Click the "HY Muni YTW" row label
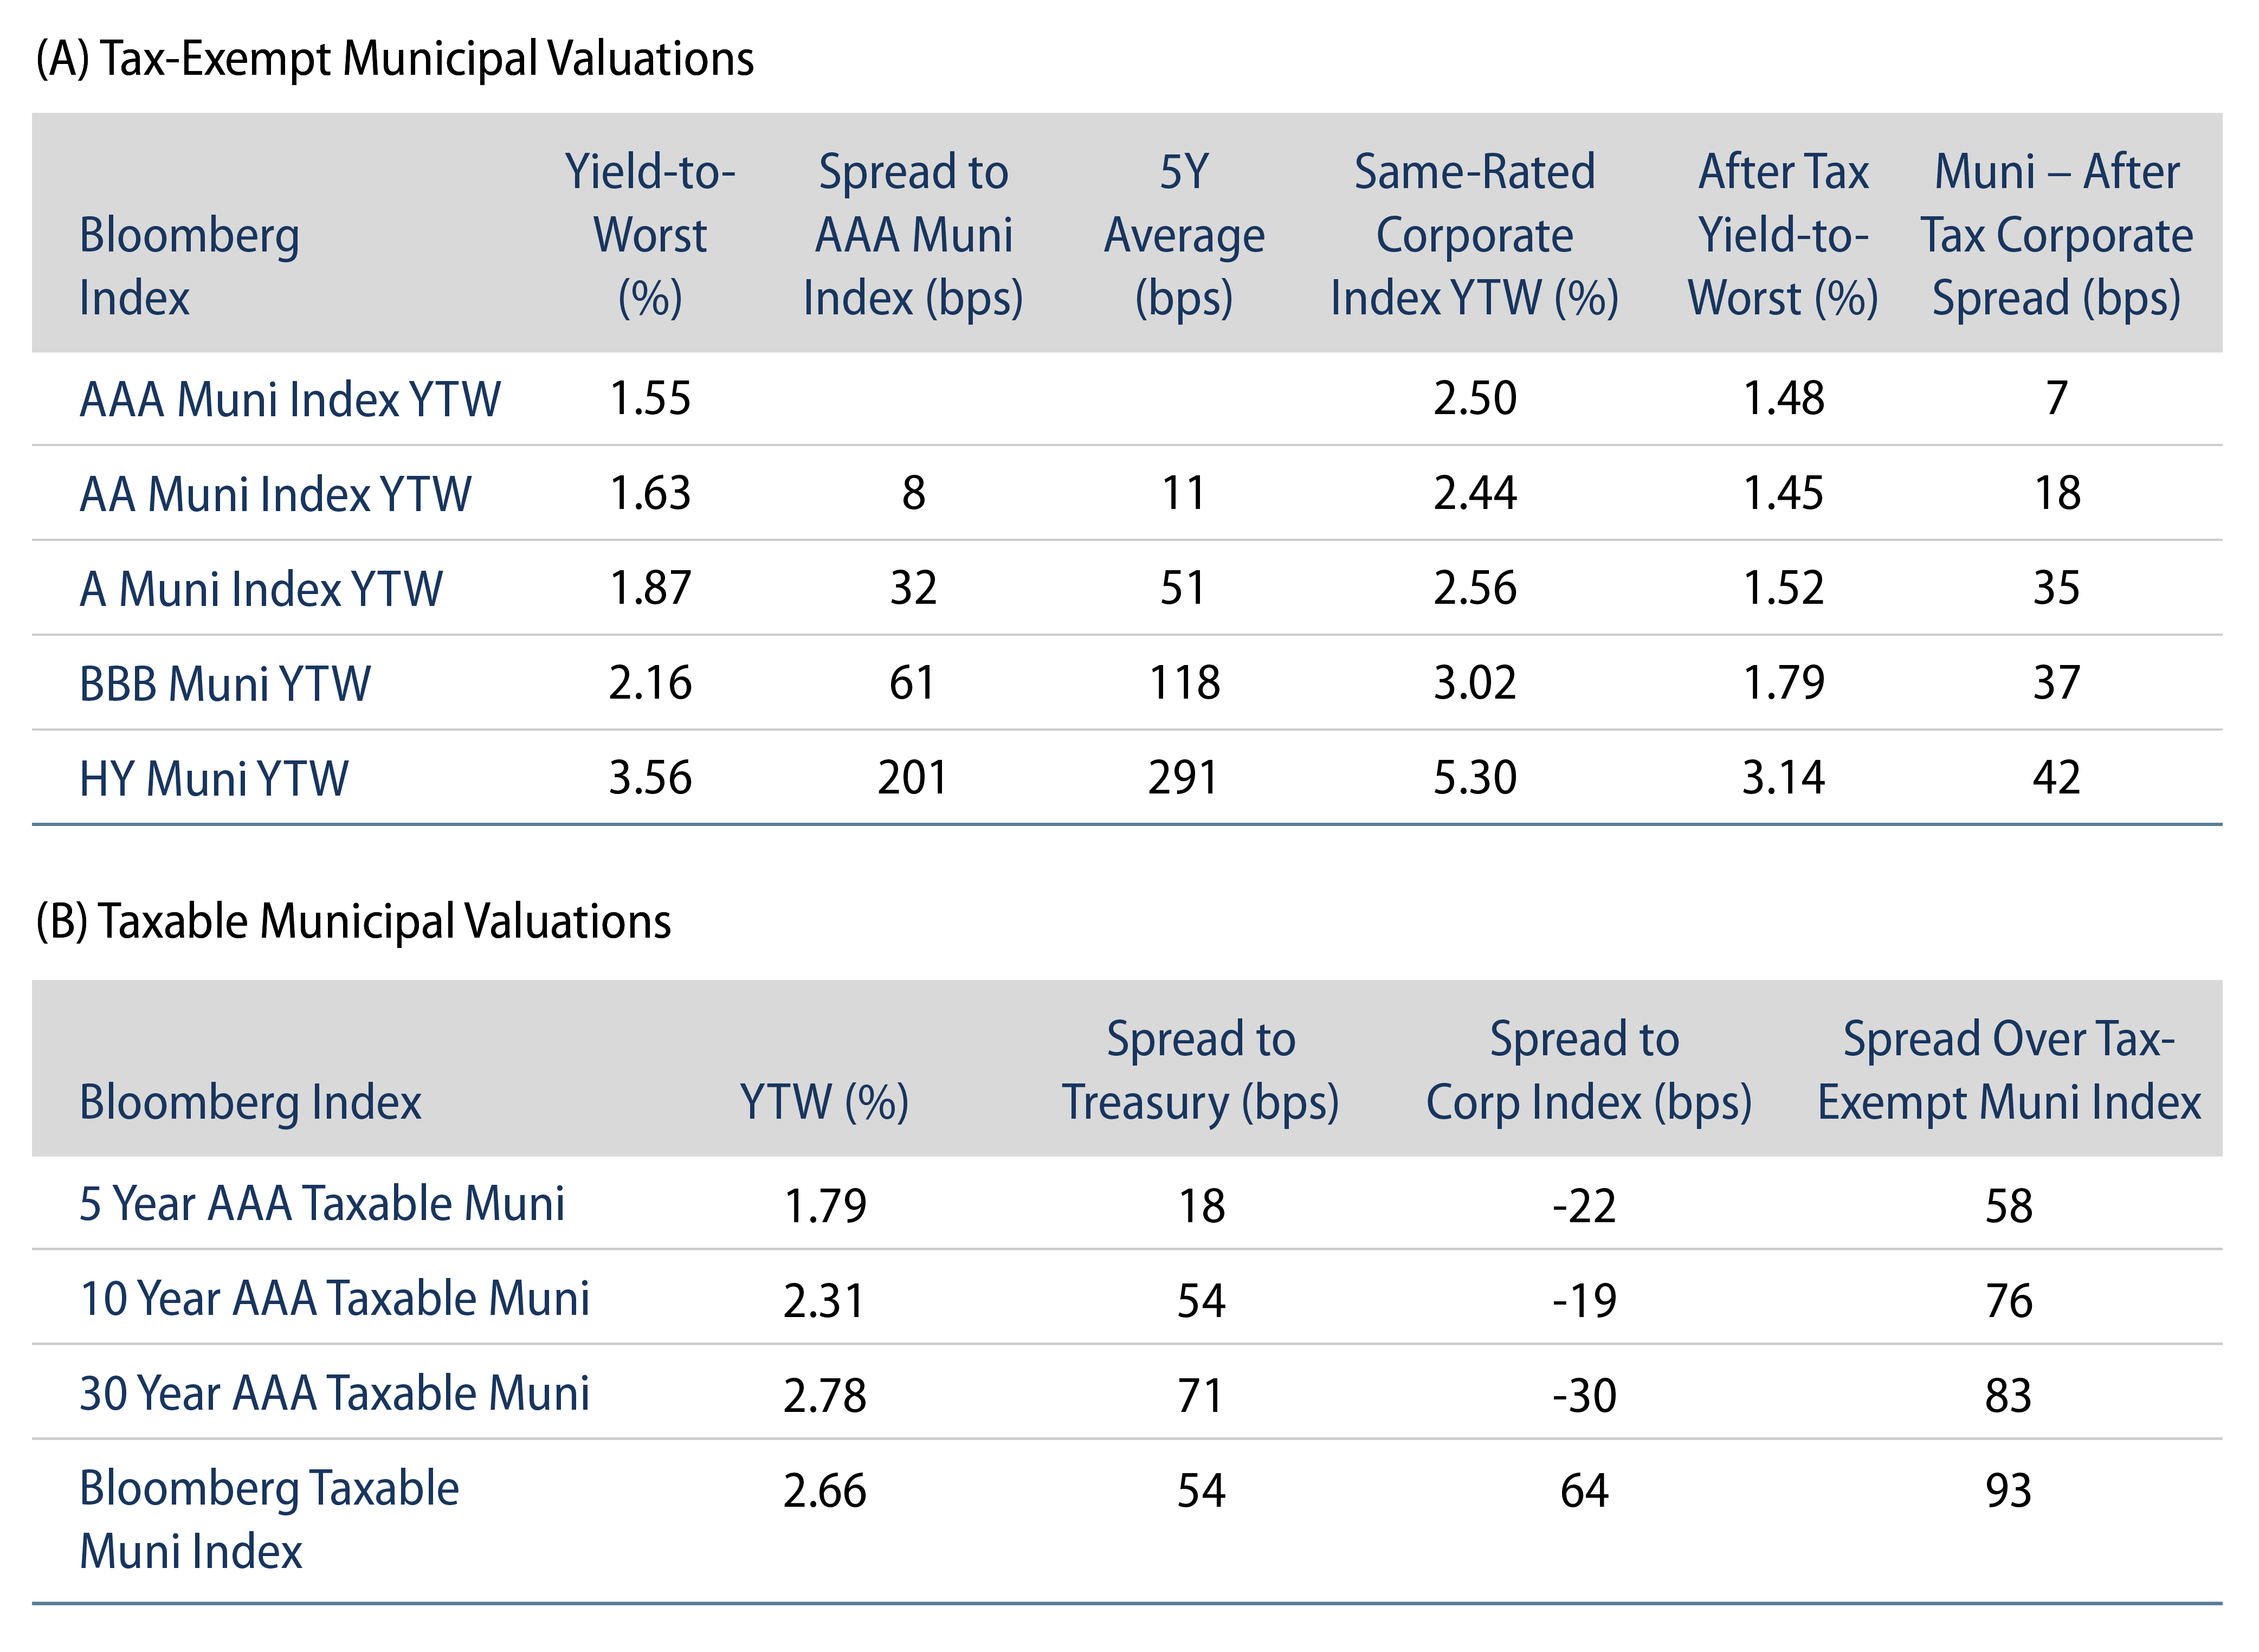Image resolution: width=2259 pixels, height=1652 pixels. (213, 779)
